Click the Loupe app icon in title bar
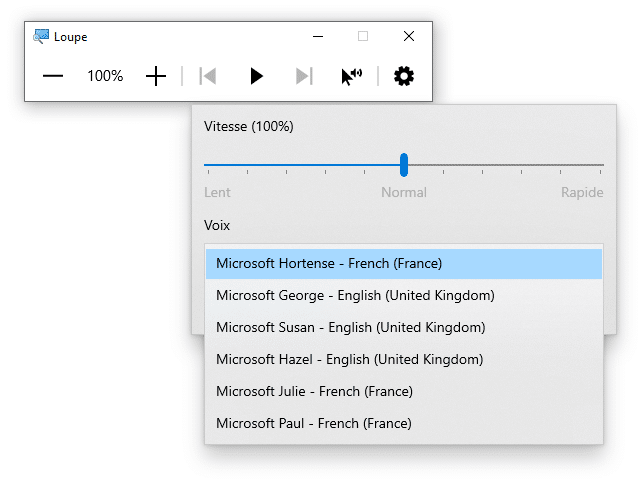 (x=41, y=36)
